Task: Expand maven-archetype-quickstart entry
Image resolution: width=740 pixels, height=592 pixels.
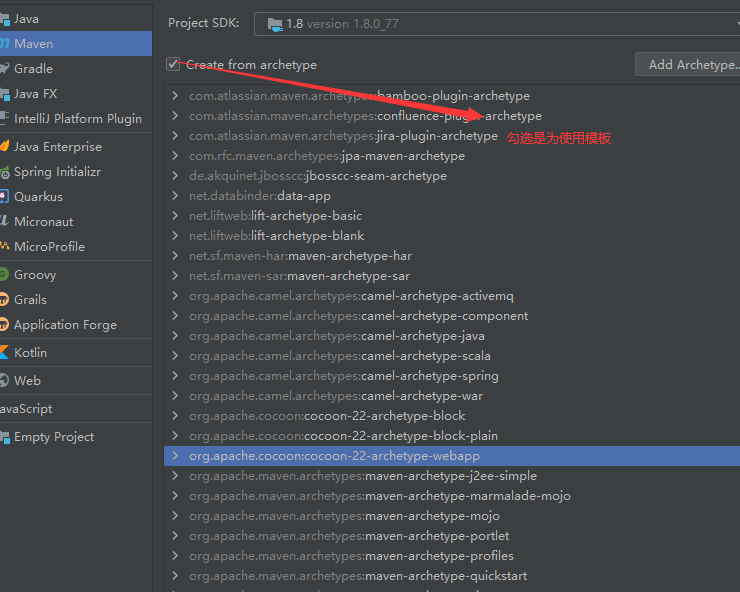Action: (175, 575)
